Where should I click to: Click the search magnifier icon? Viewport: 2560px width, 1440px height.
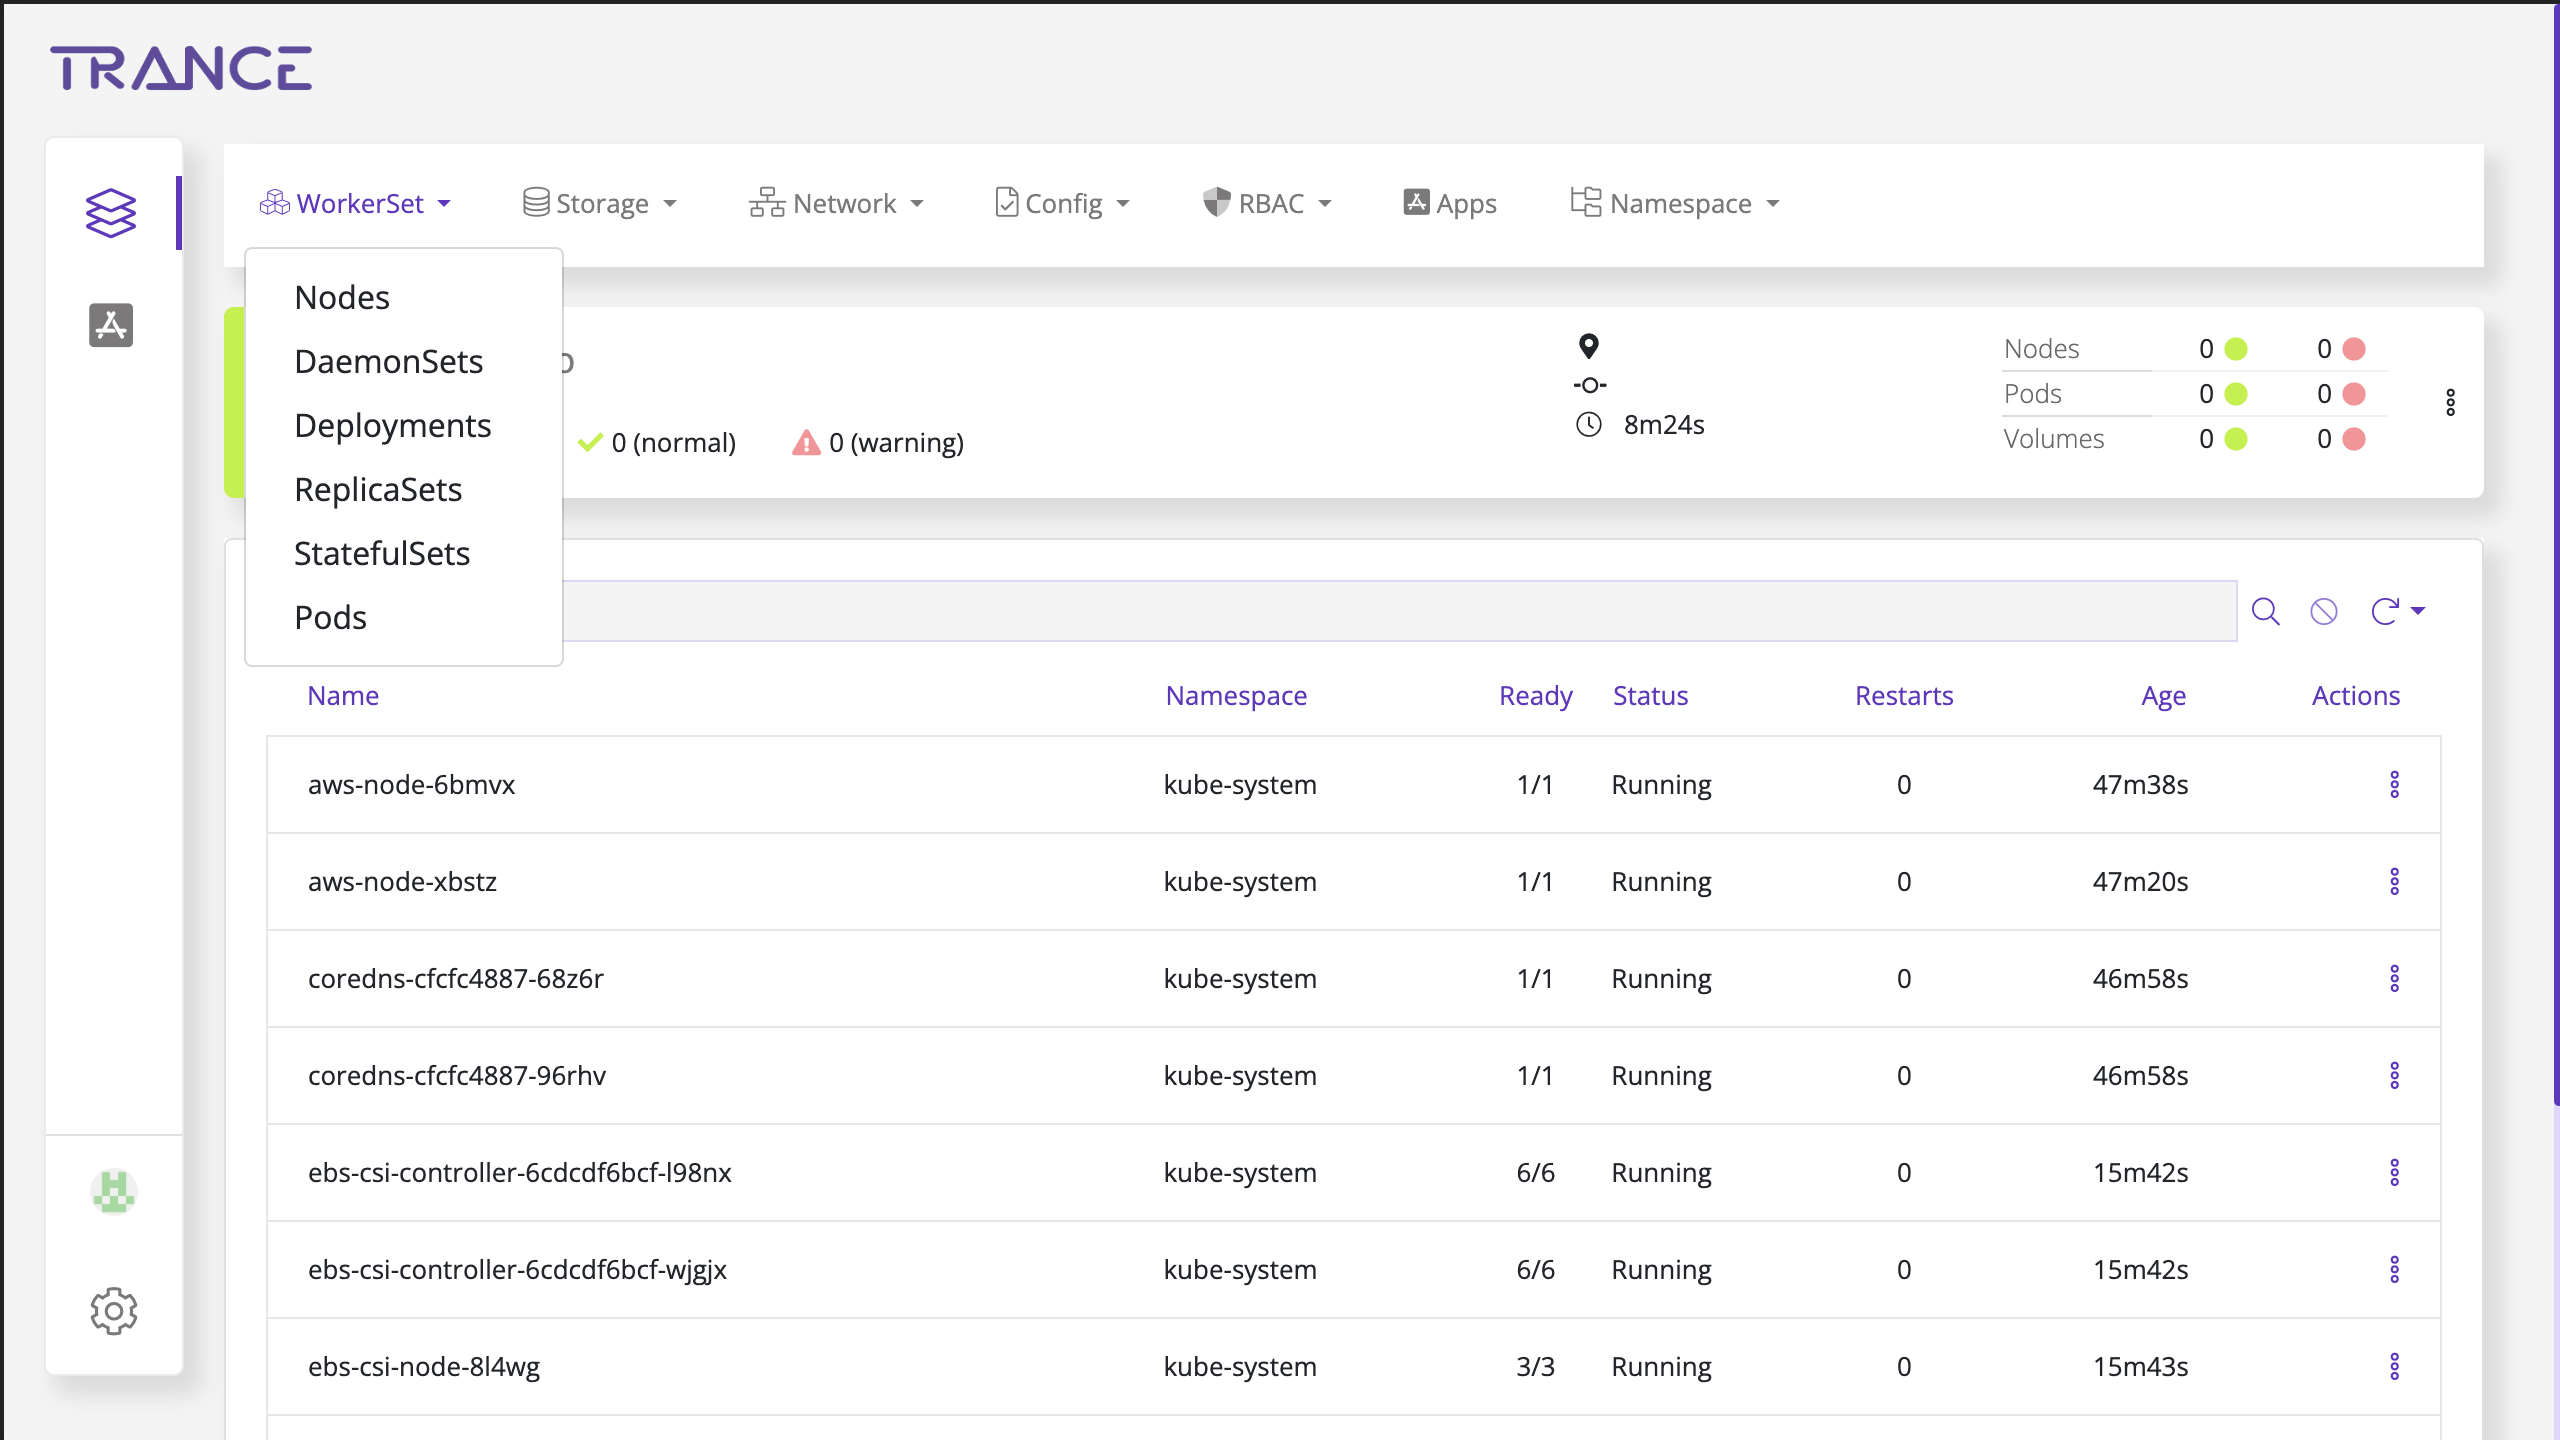point(2265,611)
